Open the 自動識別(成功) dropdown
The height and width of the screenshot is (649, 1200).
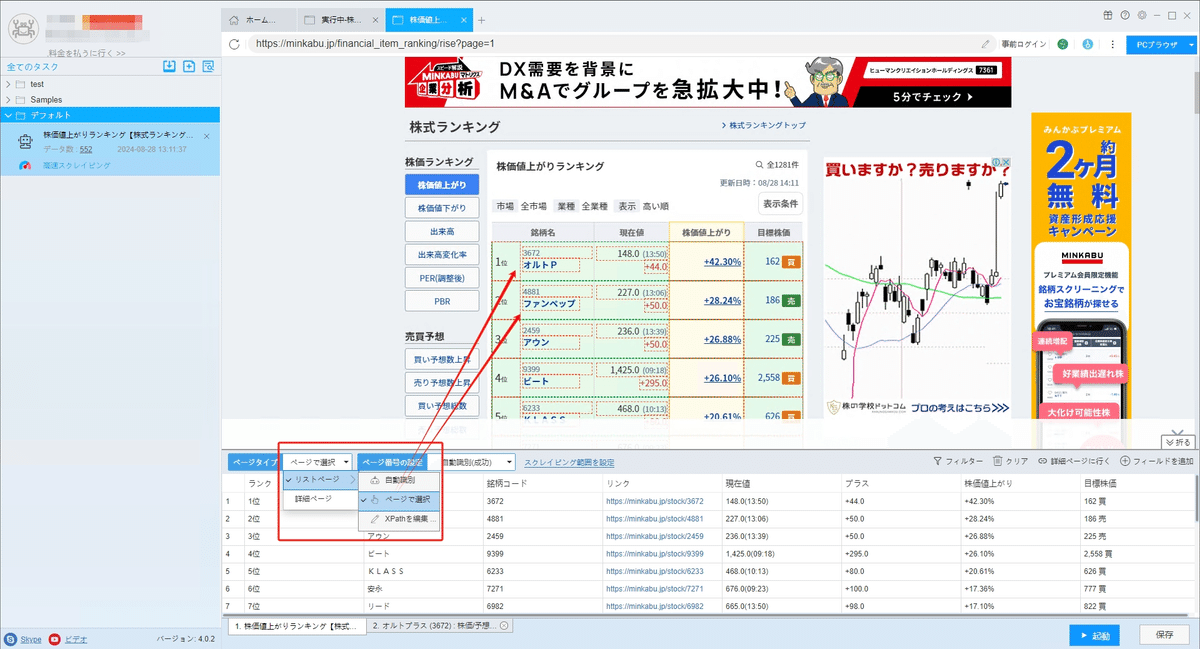[x=477, y=462]
